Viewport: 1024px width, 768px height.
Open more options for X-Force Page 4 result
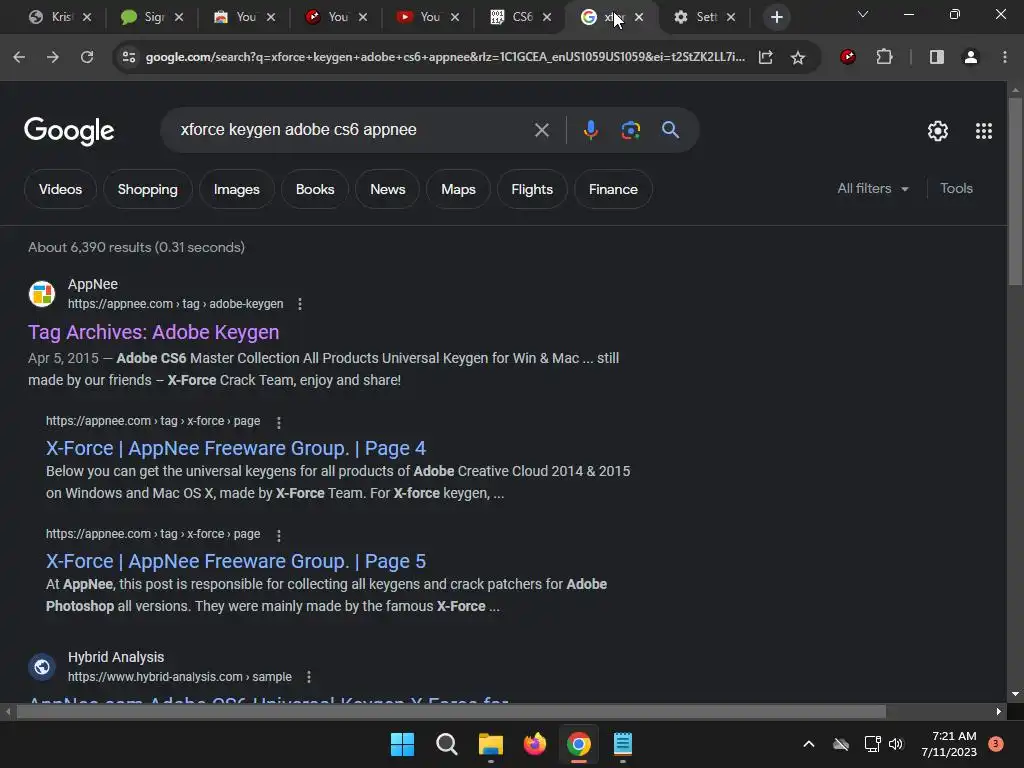point(279,423)
